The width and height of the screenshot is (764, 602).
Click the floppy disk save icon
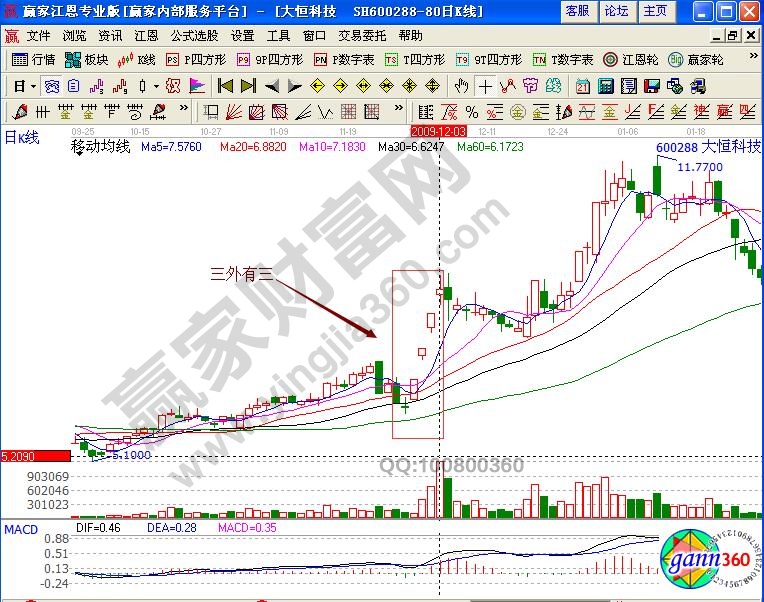point(651,85)
